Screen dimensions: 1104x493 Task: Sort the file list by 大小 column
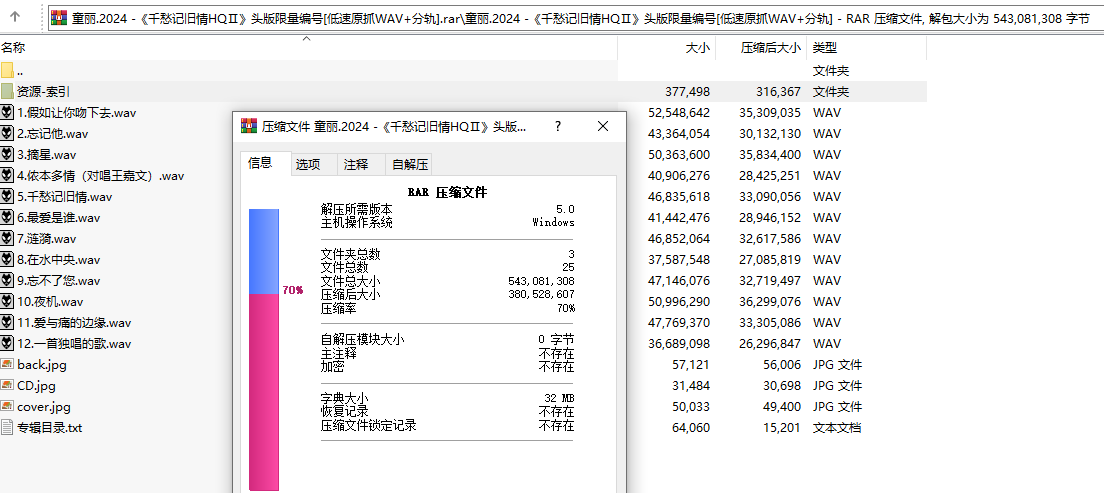(697, 48)
